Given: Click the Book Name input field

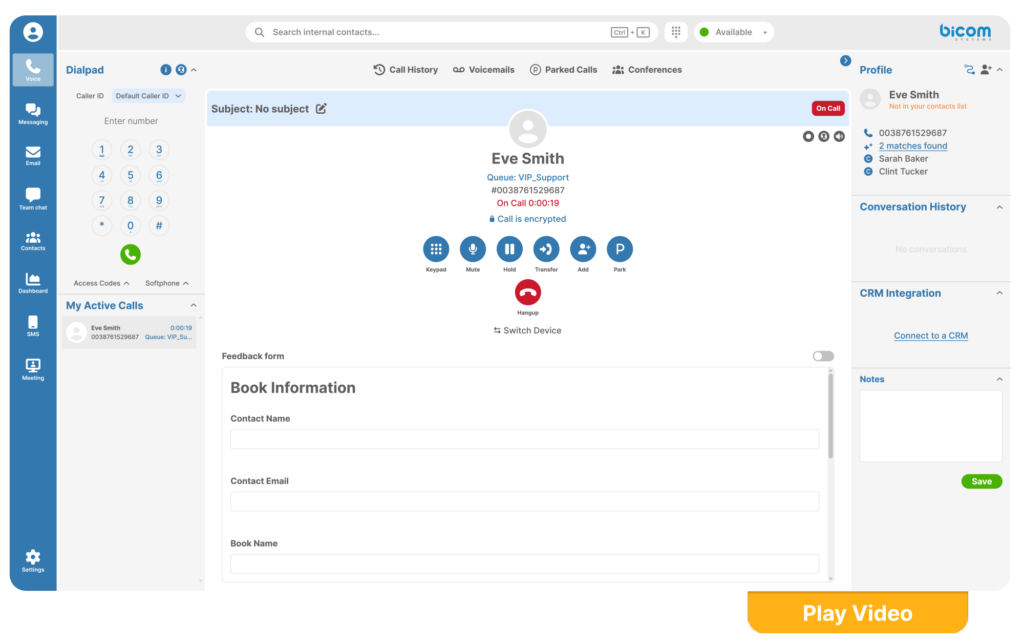Looking at the screenshot, I should [x=524, y=563].
